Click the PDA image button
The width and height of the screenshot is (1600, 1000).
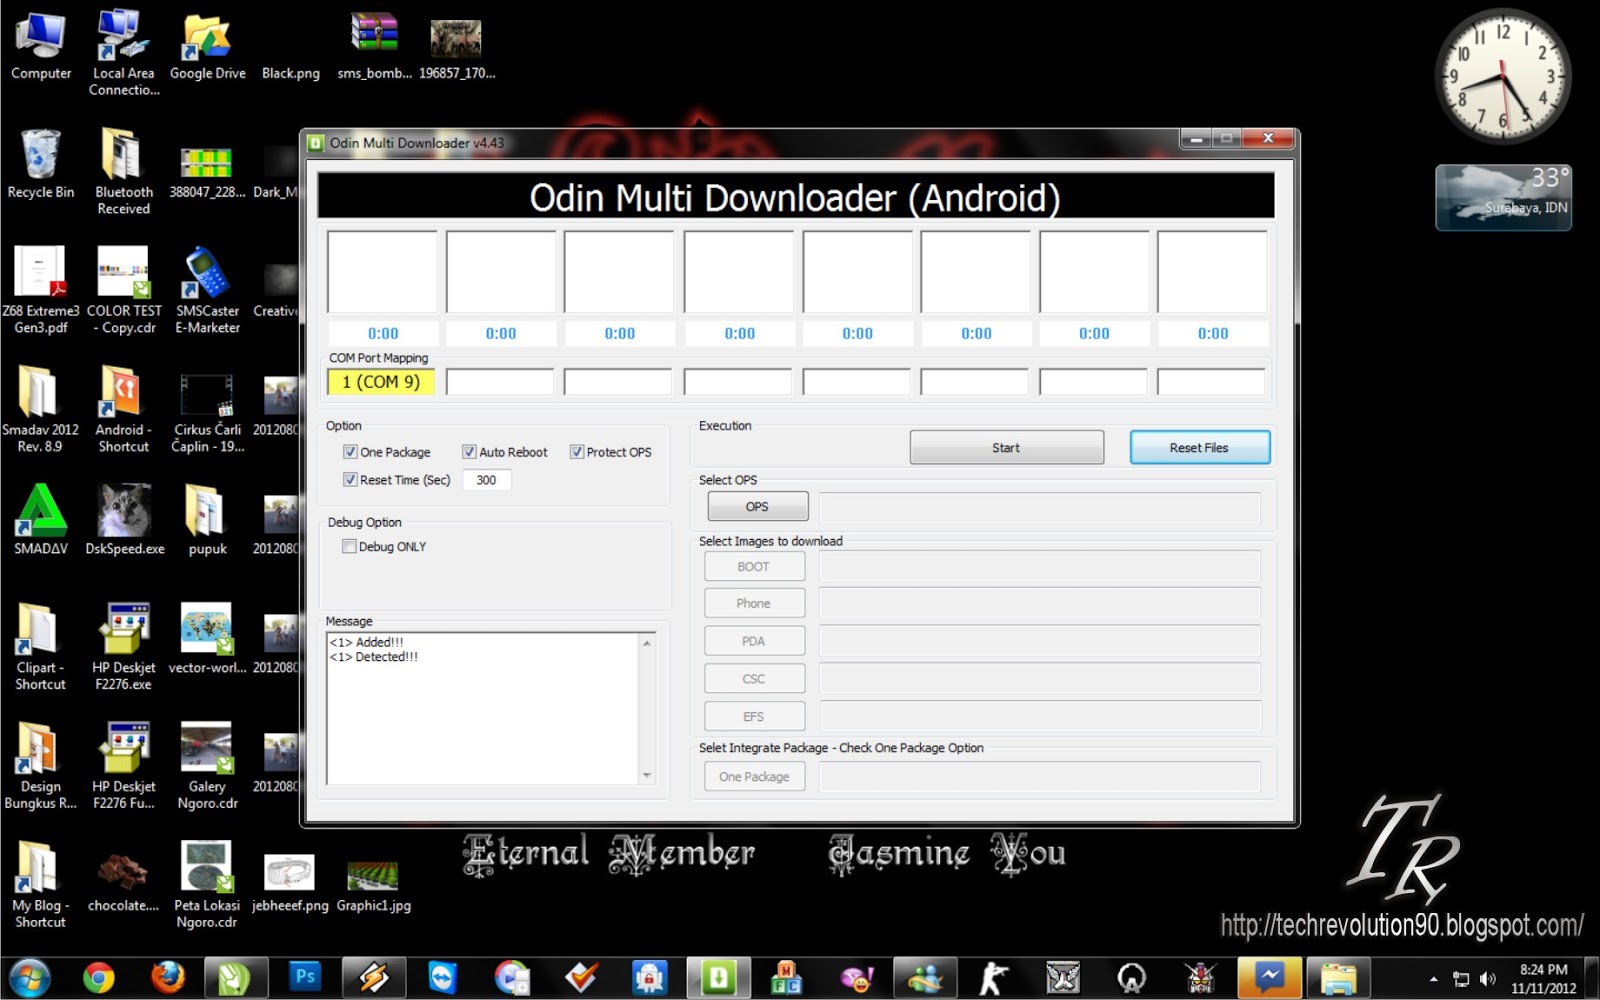[754, 641]
